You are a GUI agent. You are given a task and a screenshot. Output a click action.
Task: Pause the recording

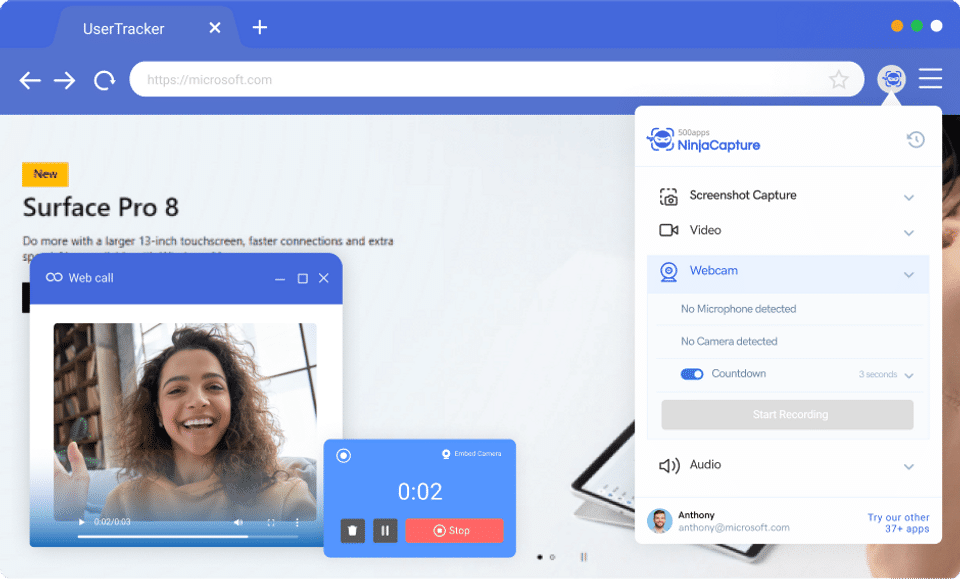tap(385, 531)
